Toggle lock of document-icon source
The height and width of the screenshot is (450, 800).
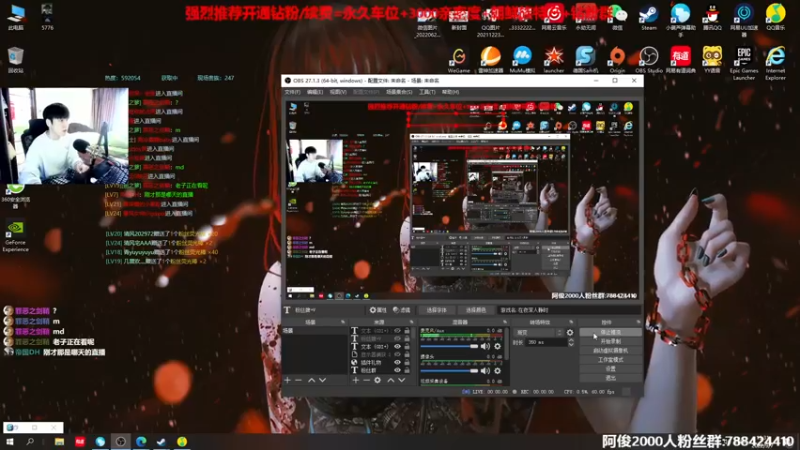[407, 355]
